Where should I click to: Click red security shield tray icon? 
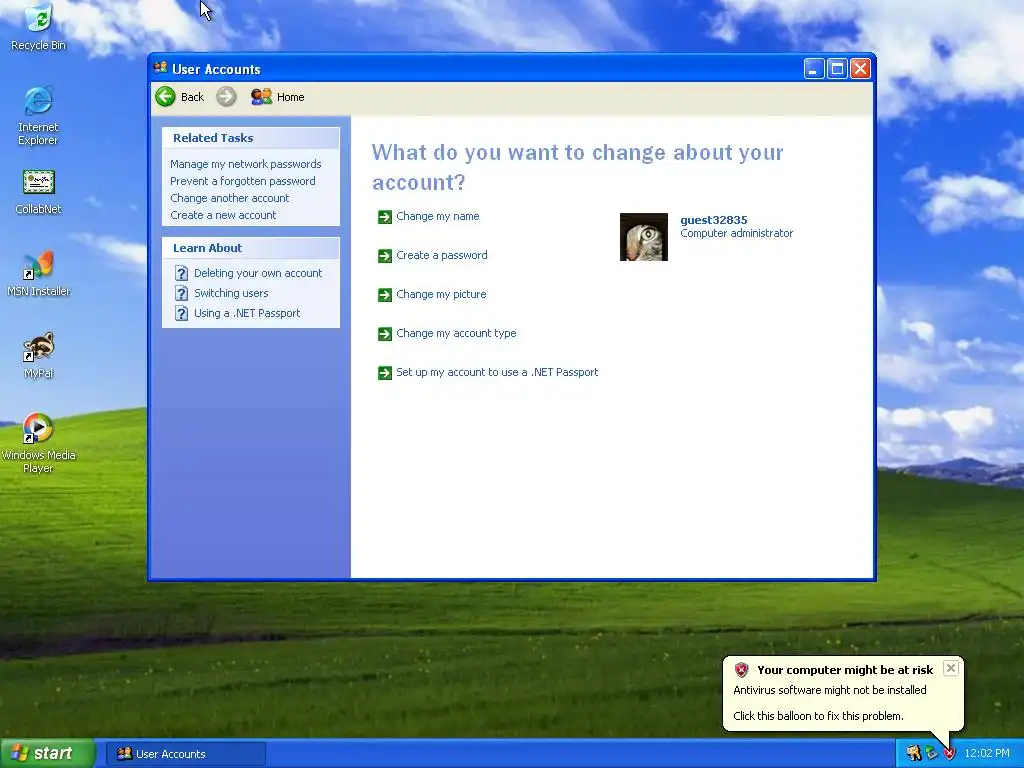tap(949, 753)
